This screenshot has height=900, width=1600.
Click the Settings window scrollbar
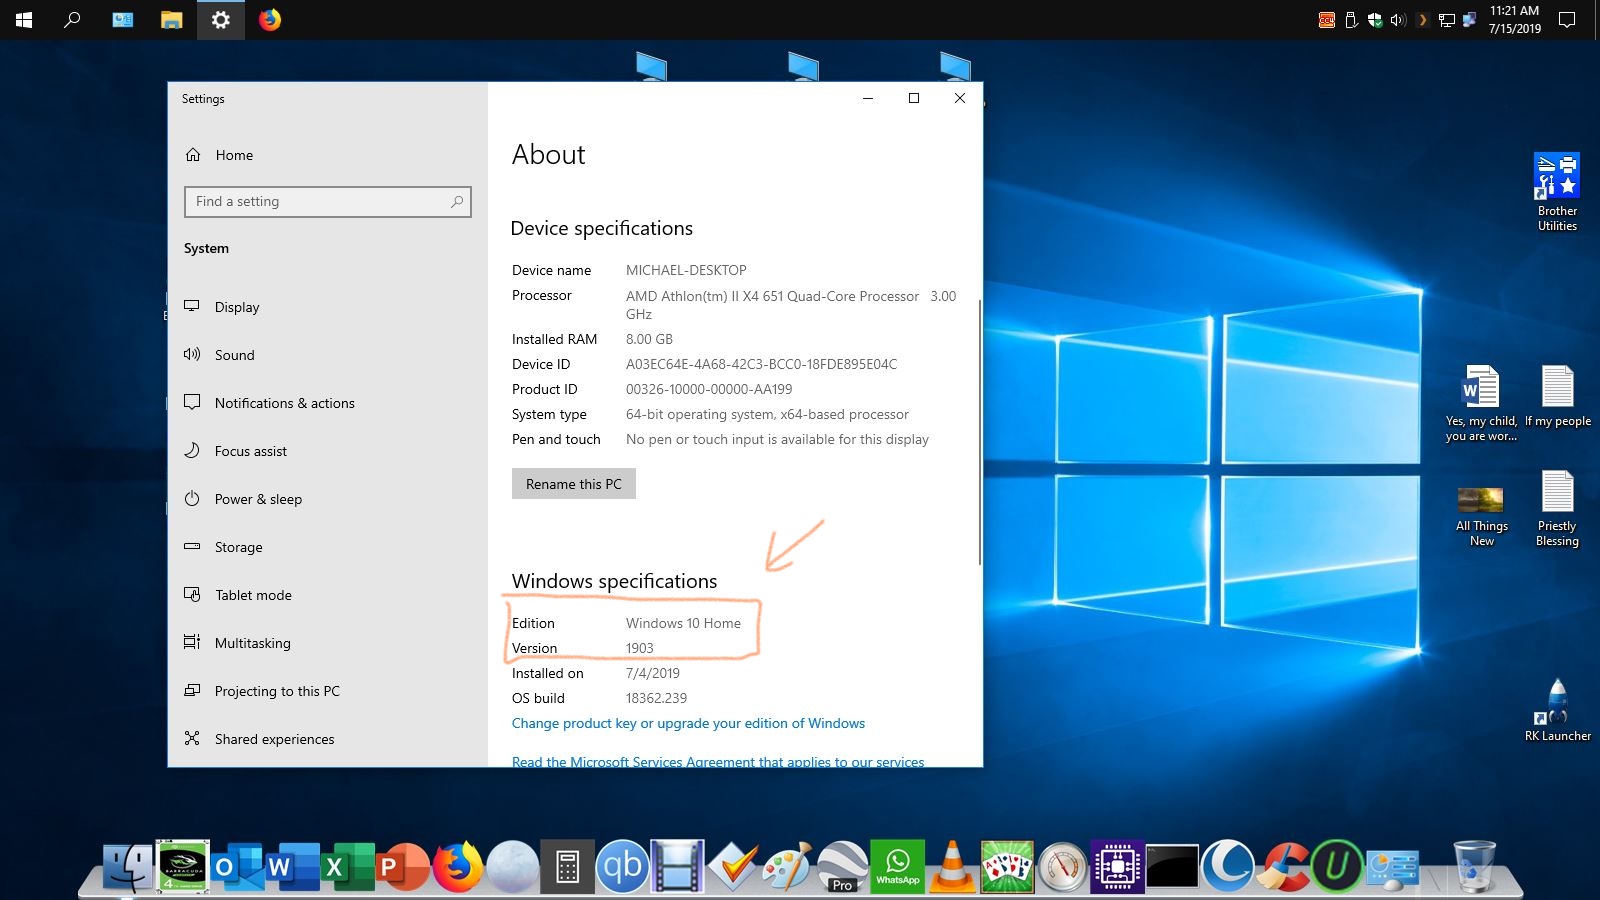tap(980, 430)
